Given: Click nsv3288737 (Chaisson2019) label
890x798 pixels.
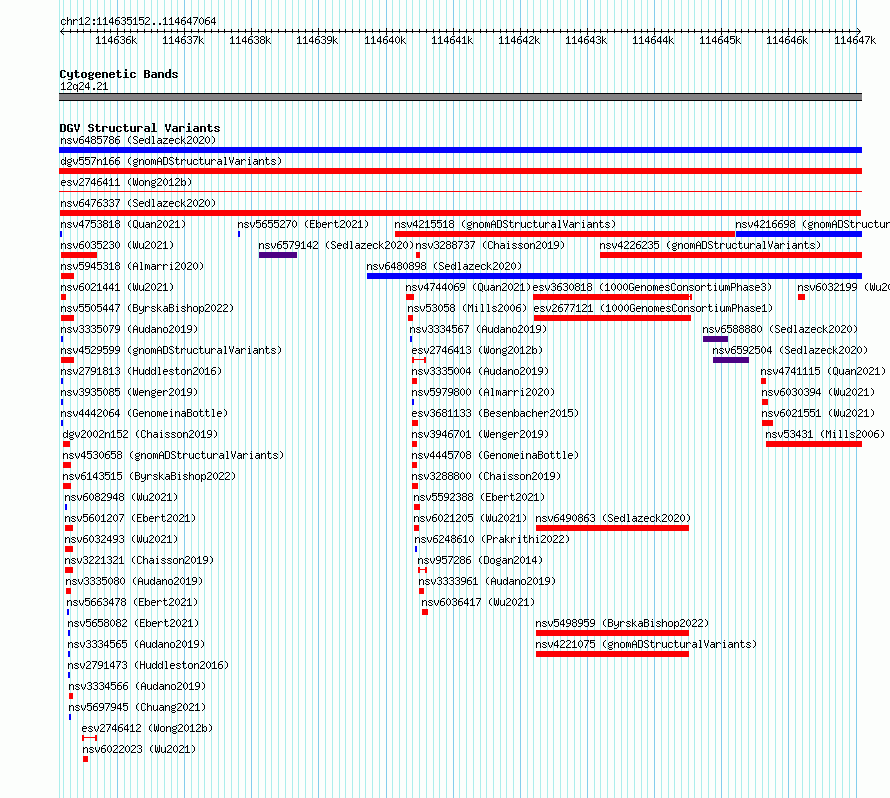Looking at the screenshot, I should (x=490, y=245).
